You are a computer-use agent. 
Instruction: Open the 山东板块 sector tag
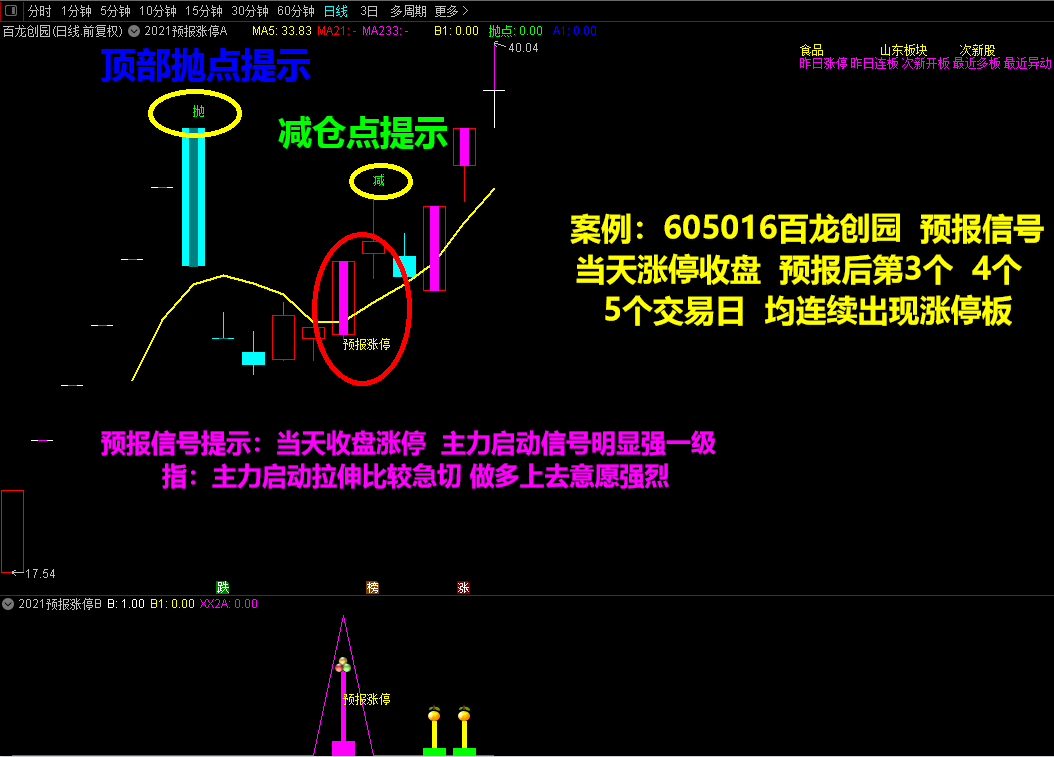pos(903,50)
